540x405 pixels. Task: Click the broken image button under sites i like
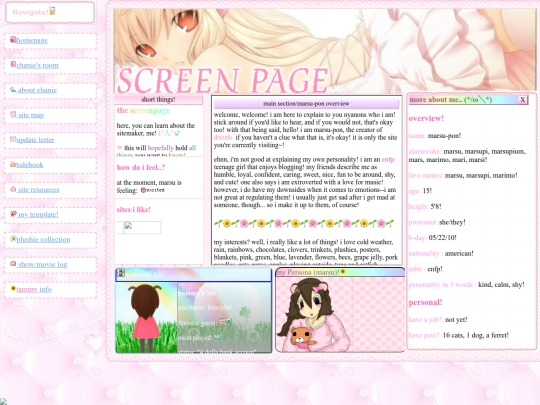142,227
